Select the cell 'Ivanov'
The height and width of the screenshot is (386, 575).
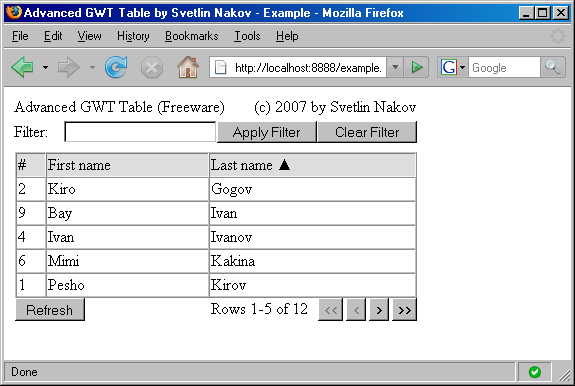(312, 237)
